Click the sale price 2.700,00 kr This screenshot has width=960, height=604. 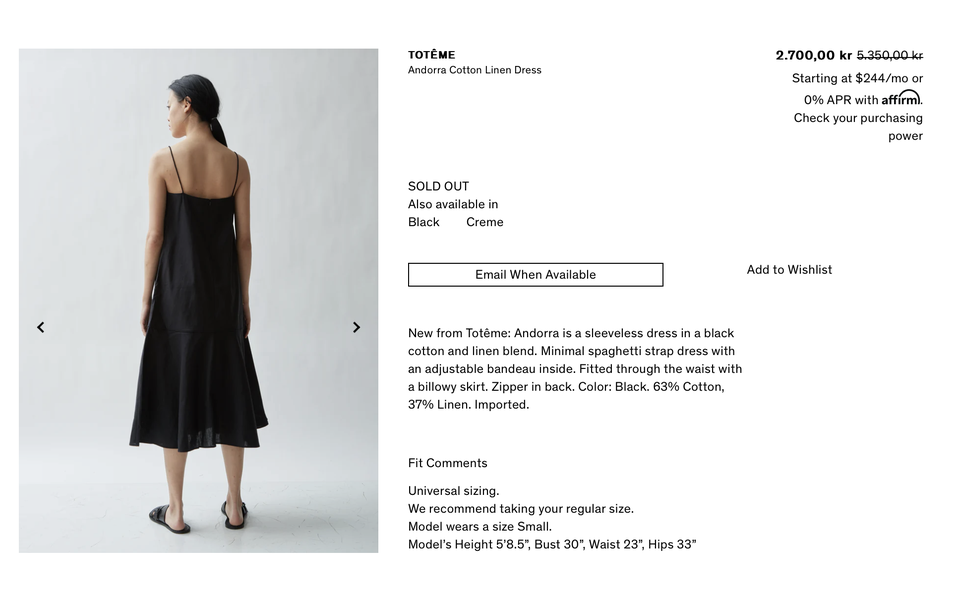pos(814,55)
